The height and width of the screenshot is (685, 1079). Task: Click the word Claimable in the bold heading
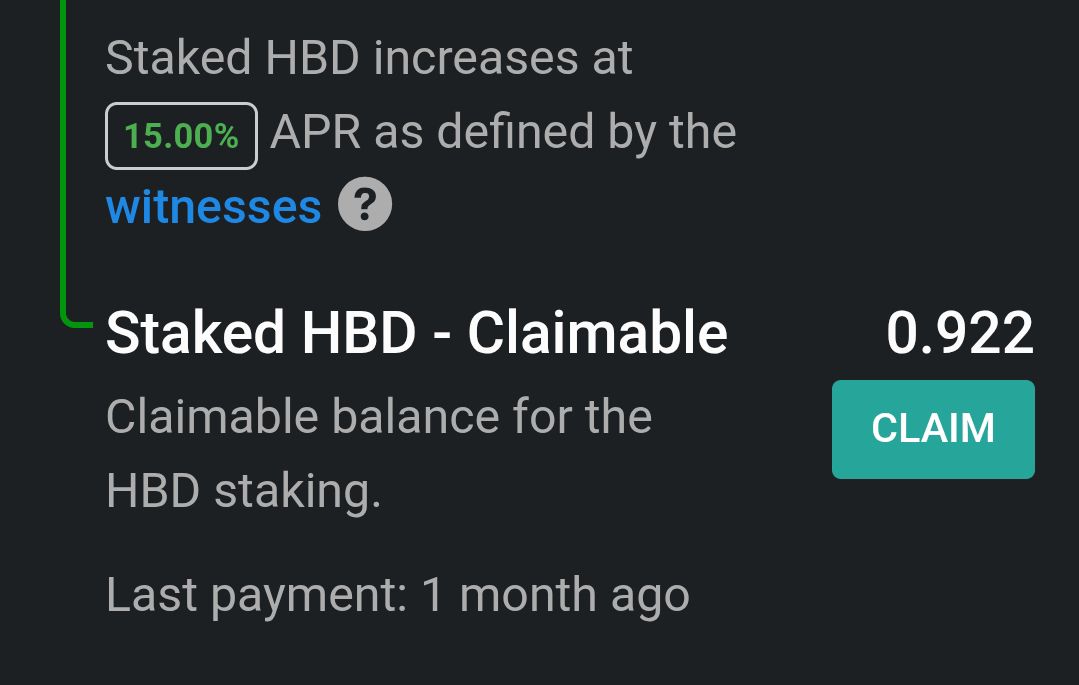point(597,333)
